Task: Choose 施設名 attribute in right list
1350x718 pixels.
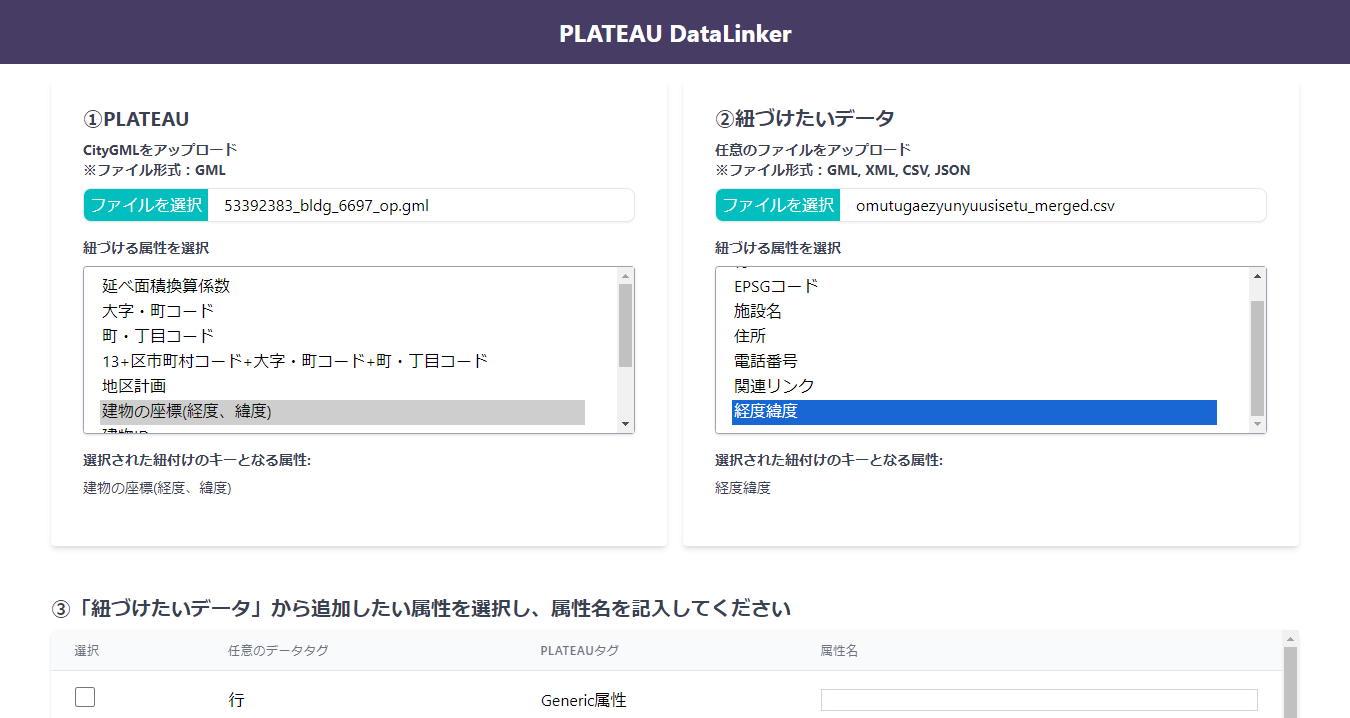Action: coord(758,311)
